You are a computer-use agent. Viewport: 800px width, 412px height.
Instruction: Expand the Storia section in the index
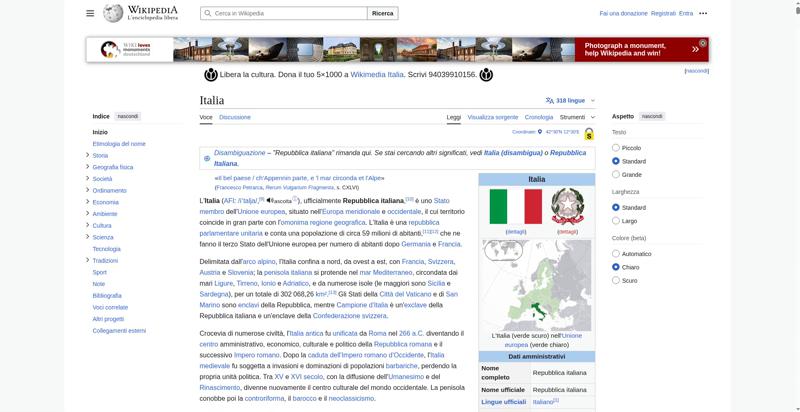pos(88,155)
